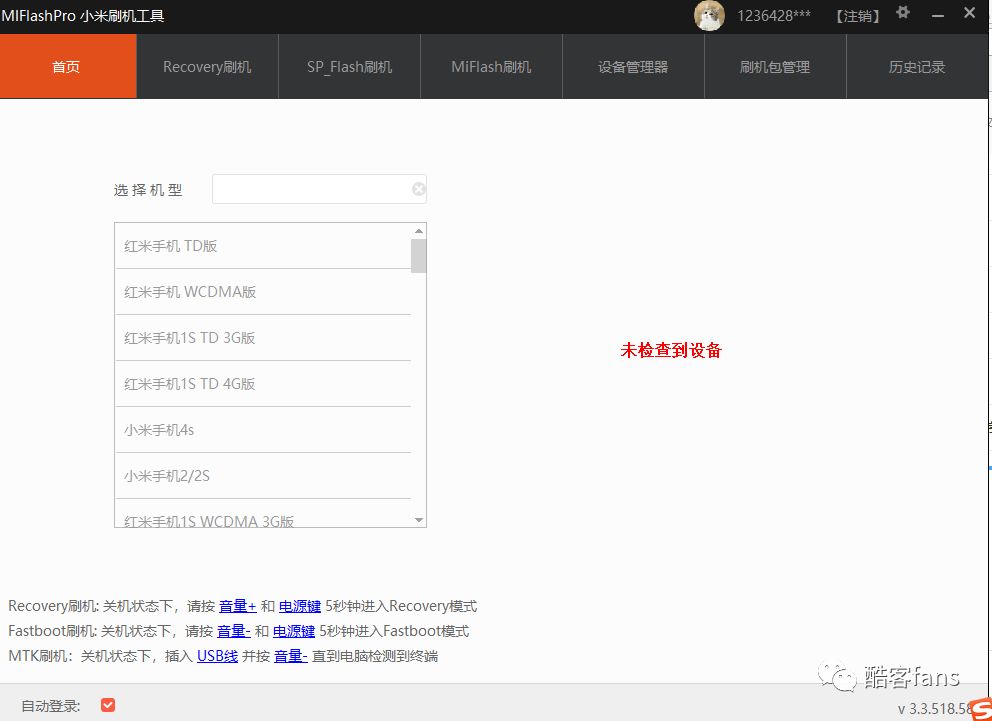Minimize the MiFlashPro window
992x721 pixels.
(938, 15)
